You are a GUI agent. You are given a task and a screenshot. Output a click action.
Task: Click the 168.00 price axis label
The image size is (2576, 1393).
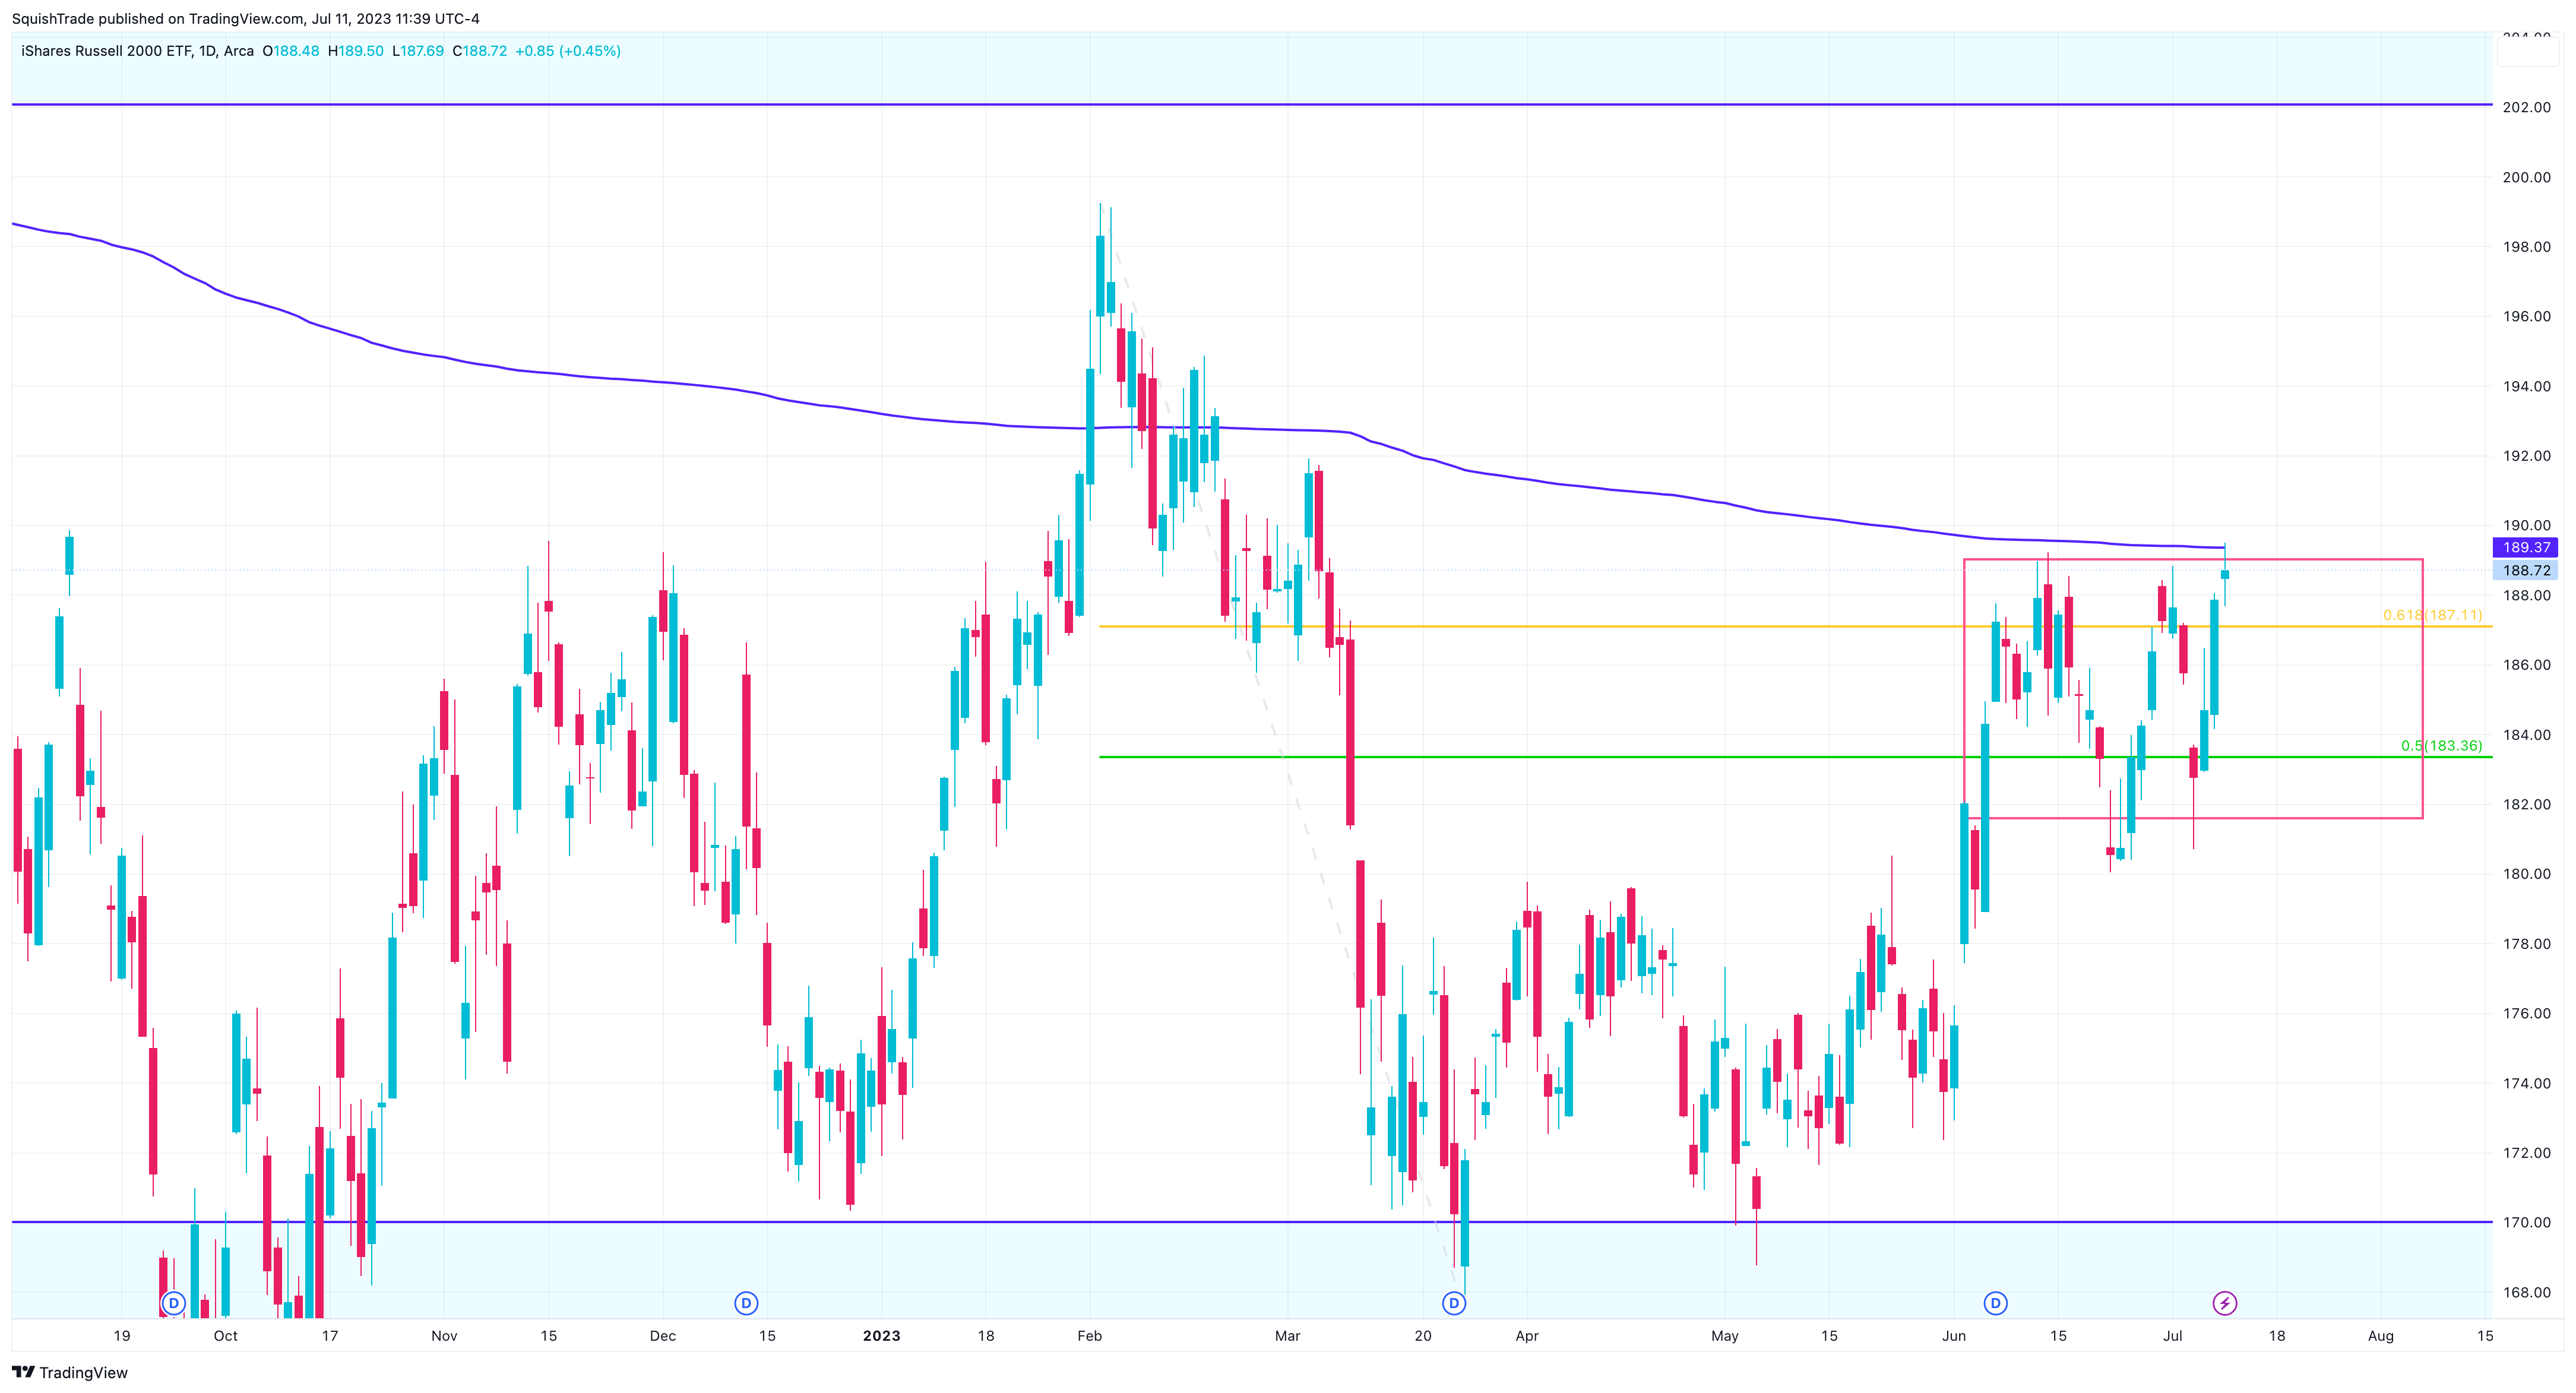point(2526,1292)
